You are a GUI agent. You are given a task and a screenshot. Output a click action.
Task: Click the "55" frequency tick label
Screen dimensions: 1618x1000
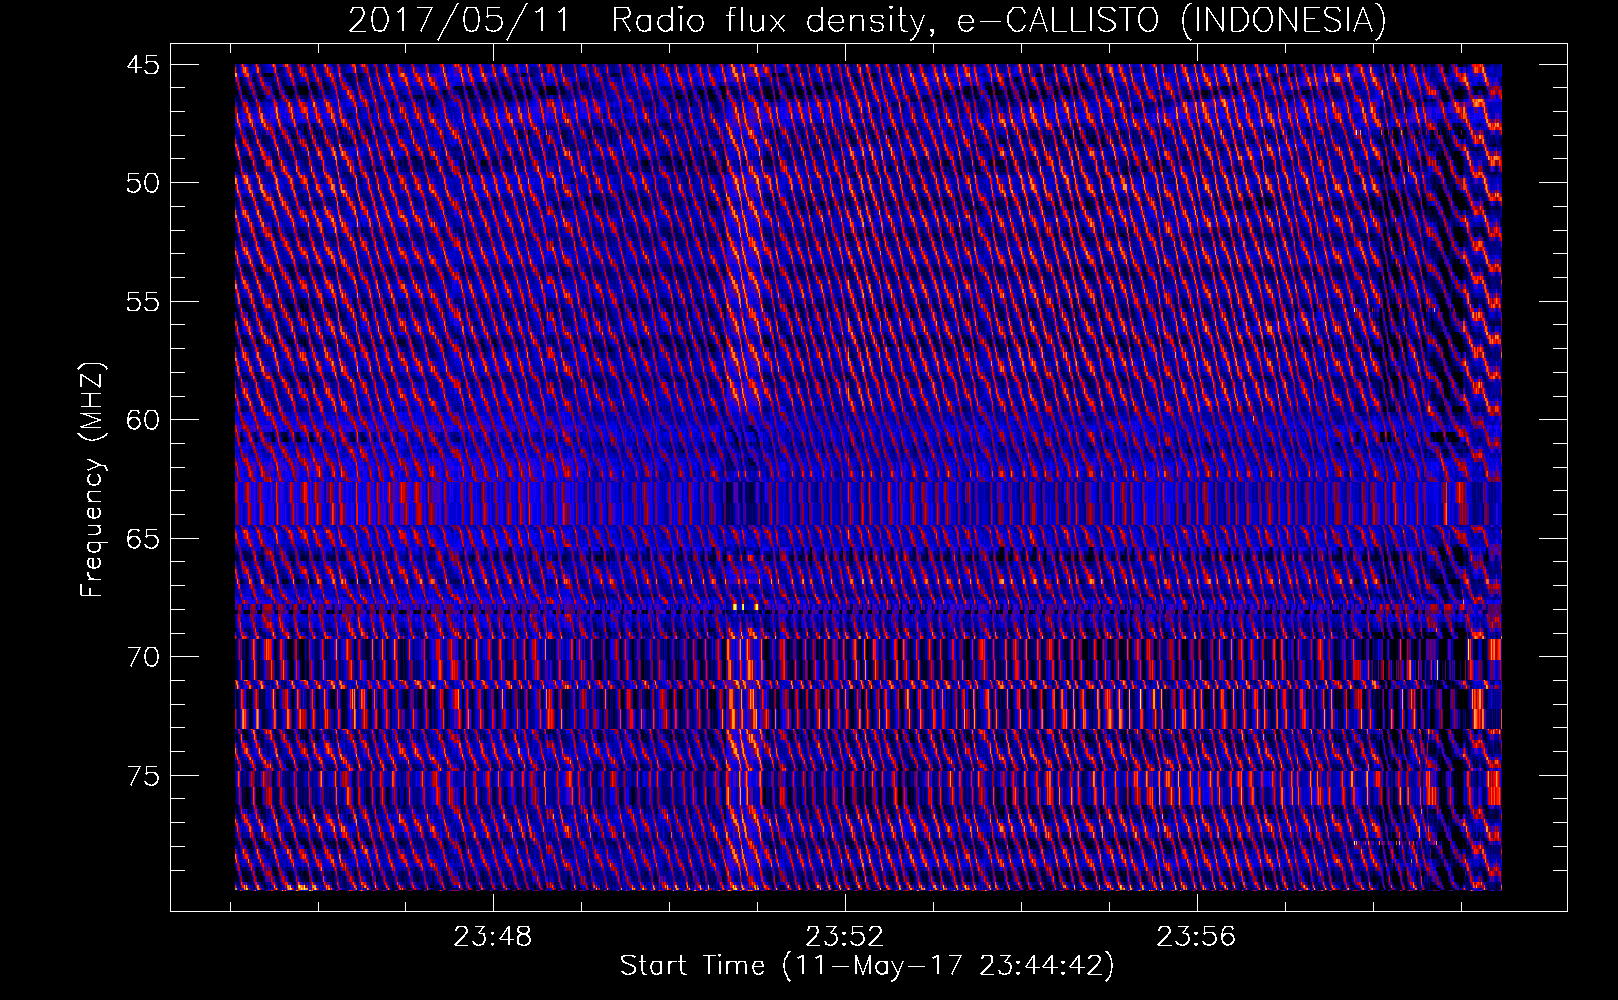tap(143, 302)
